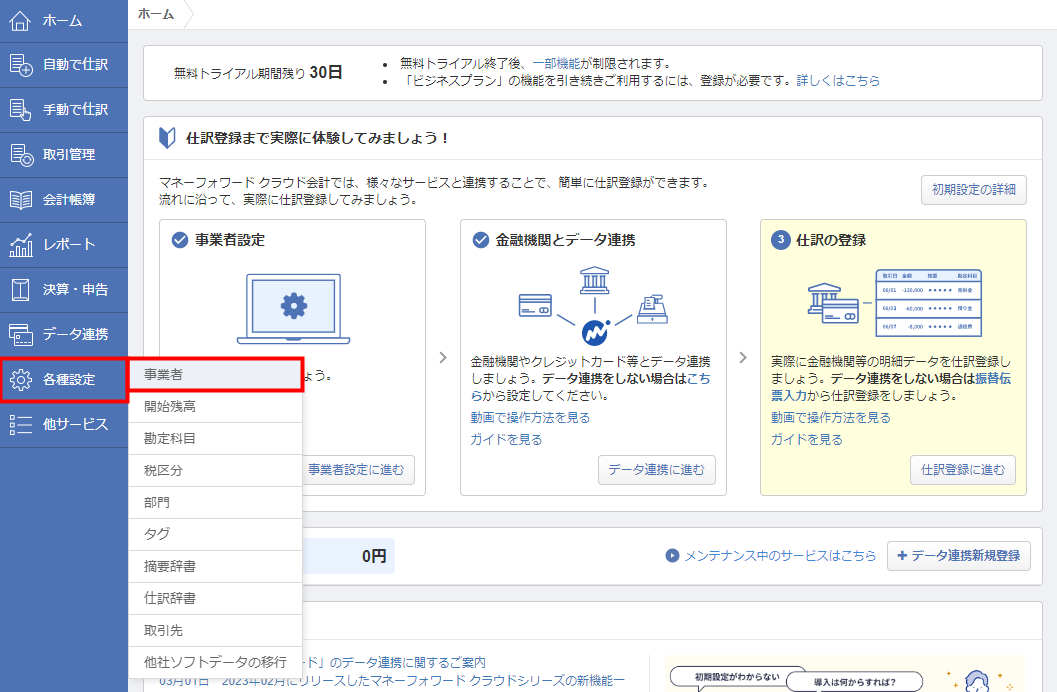Click the 他サービス list icon
This screenshot has height=692, width=1057.
(20, 424)
